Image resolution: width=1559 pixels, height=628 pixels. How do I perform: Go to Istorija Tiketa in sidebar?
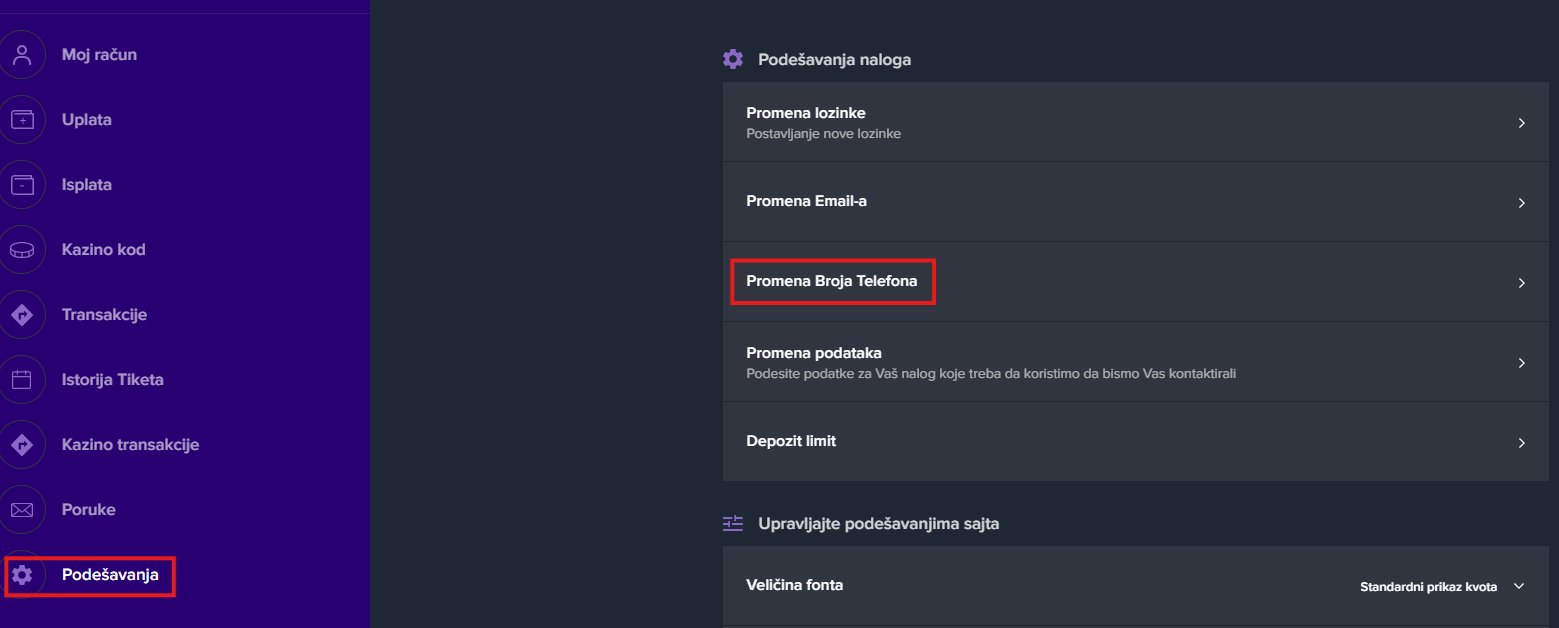coord(112,380)
